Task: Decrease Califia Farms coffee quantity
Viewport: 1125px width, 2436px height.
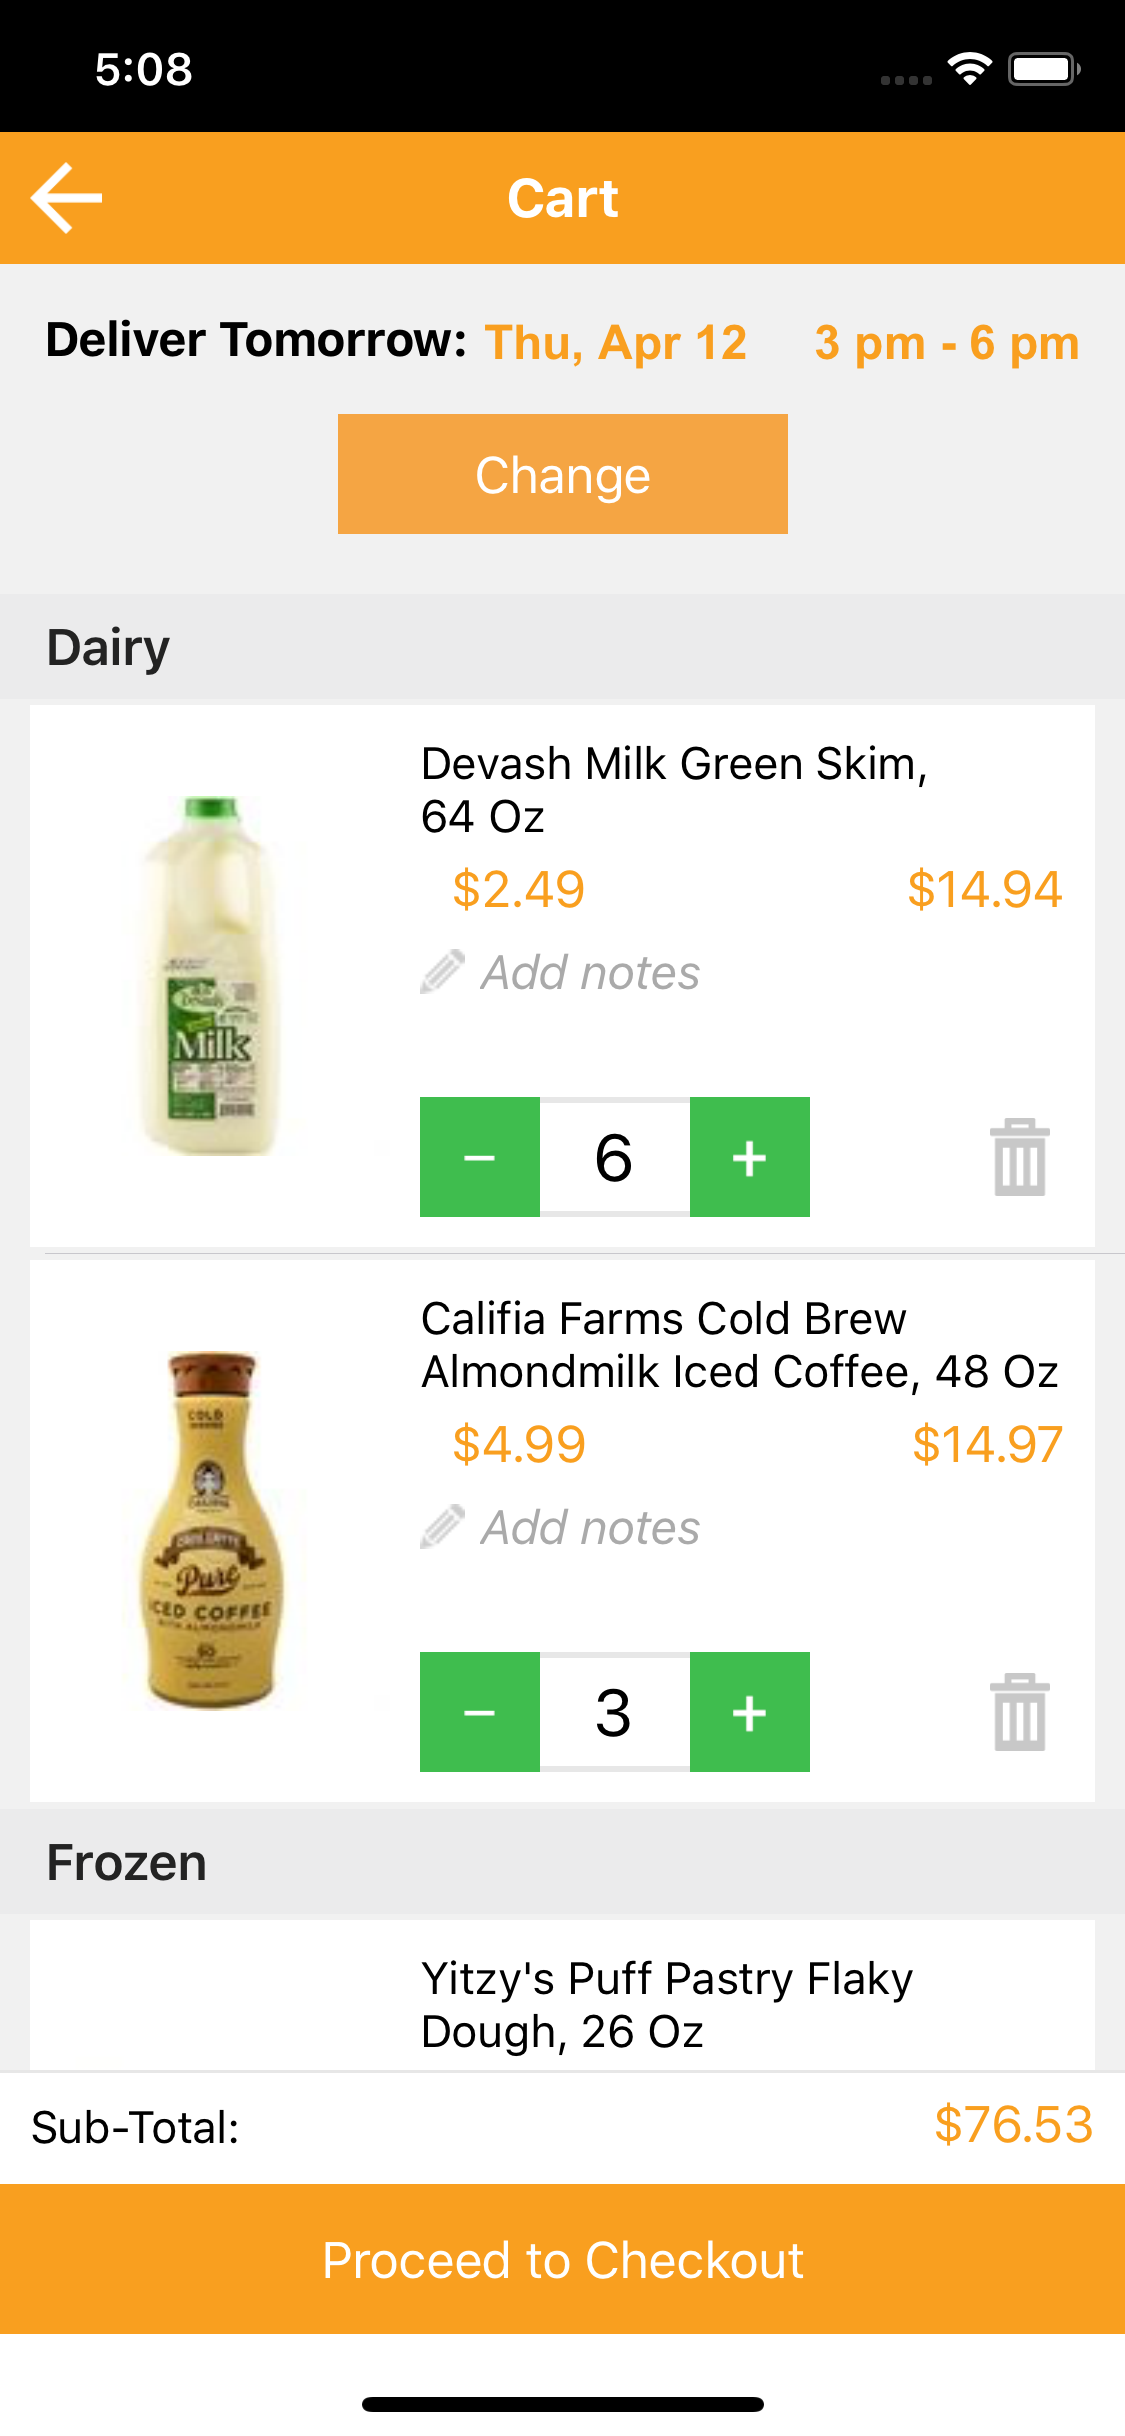Action: pos(480,1712)
